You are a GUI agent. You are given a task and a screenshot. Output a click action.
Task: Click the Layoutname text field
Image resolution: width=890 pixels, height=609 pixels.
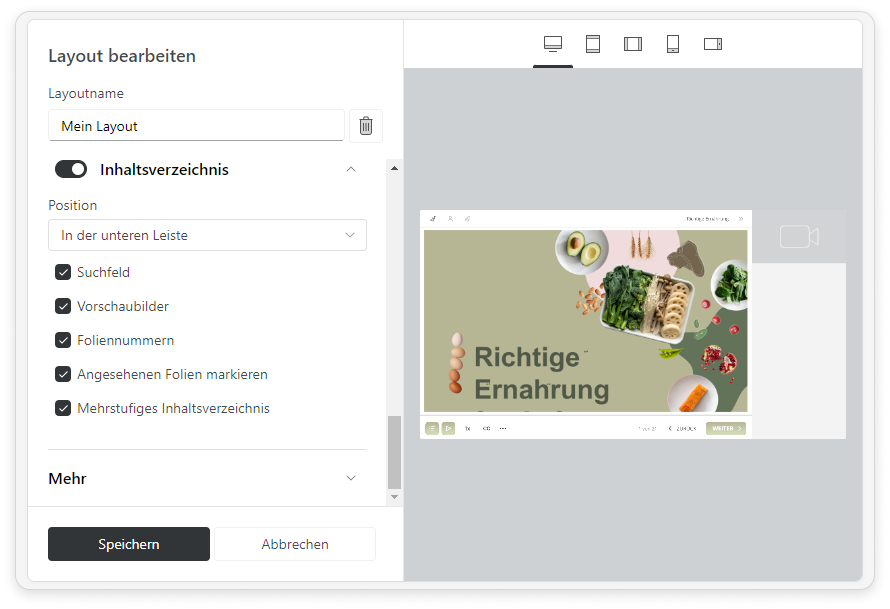pyautogui.click(x=196, y=126)
